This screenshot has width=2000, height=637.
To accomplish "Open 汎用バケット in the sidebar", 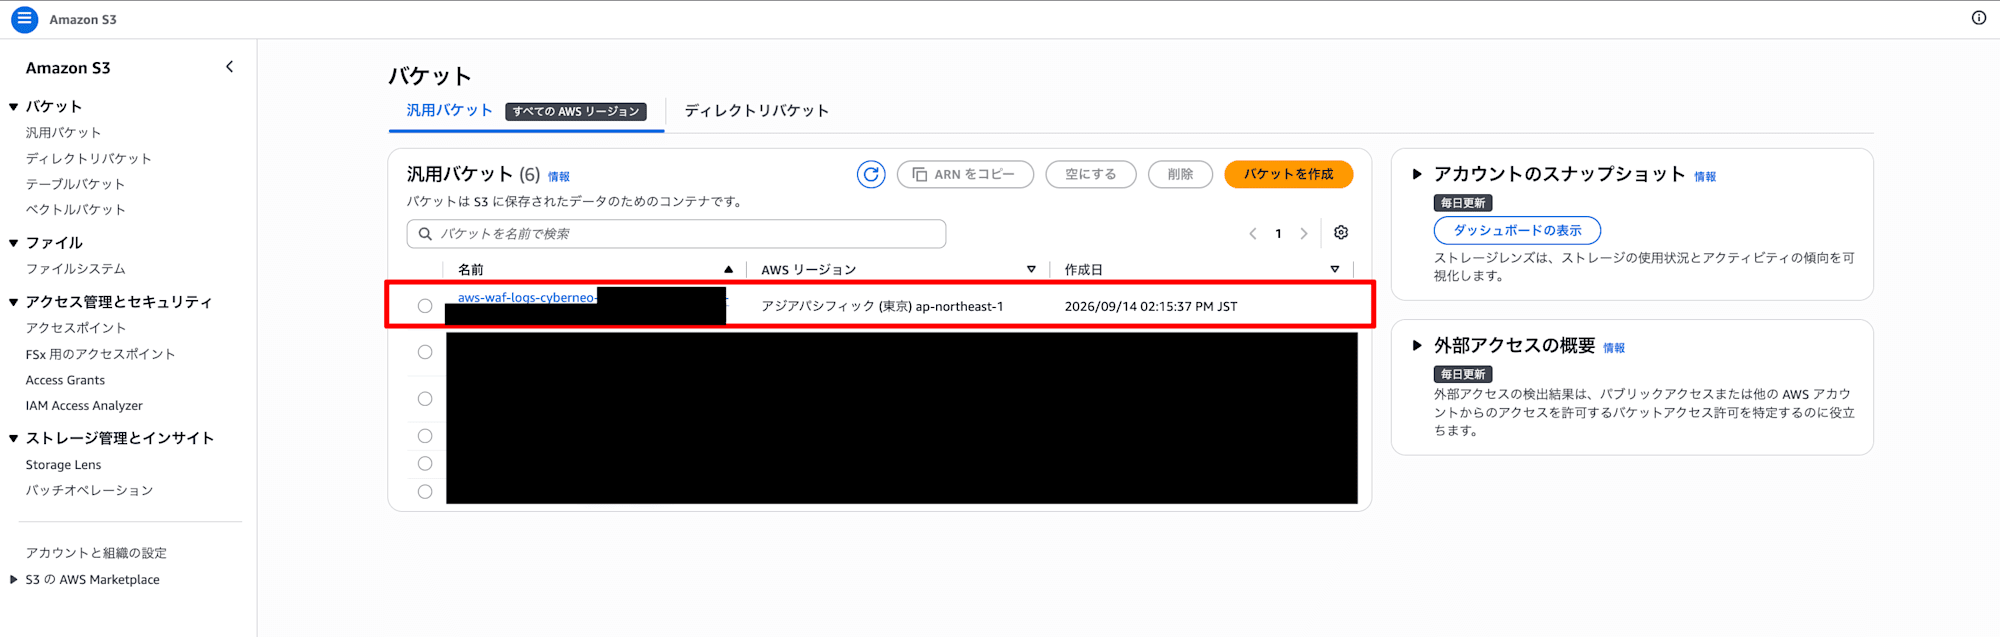I will tap(63, 132).
